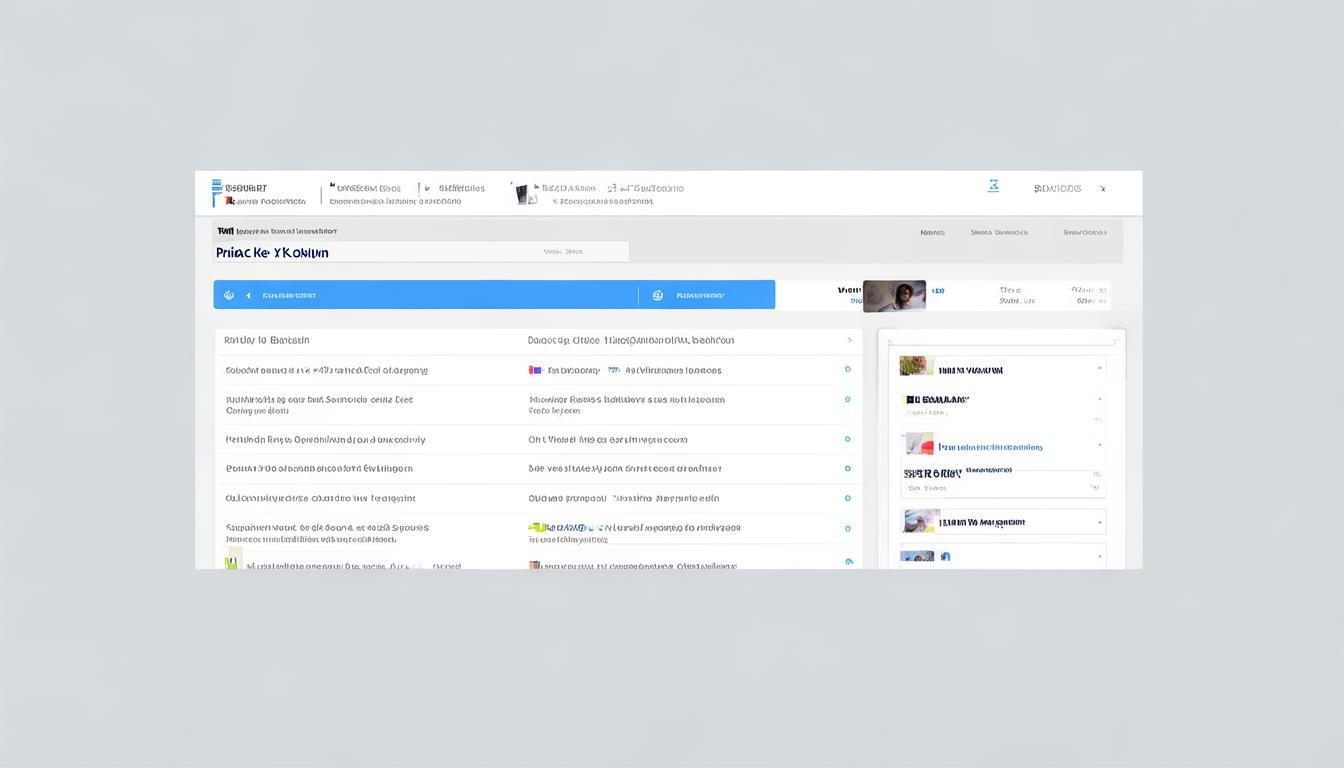Switch to the last tab in the gray bar

pyautogui.click(x=1084, y=232)
